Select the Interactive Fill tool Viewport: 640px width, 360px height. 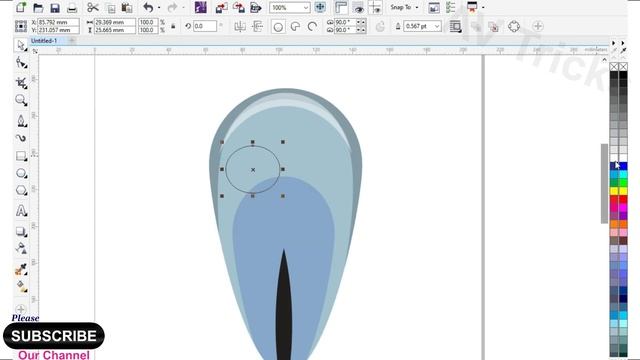21,287
